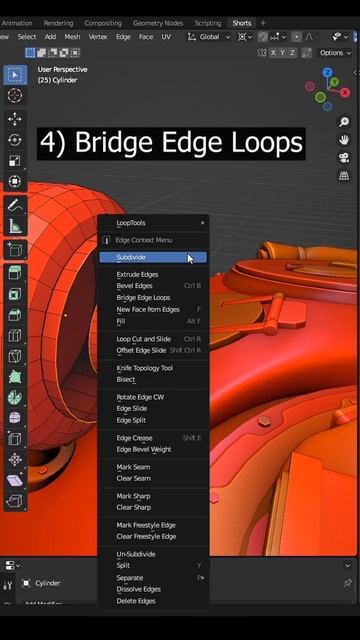
Task: Select the Shear tool
Action: pyautogui.click(x=15, y=480)
